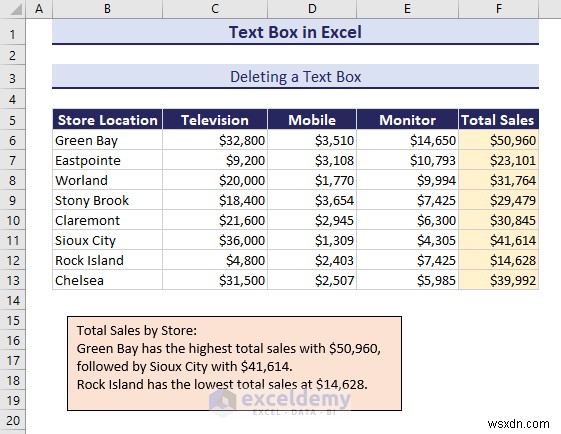This screenshot has width=561, height=434.
Task: Select the $39,992 Total Sales cell
Action: (498, 280)
